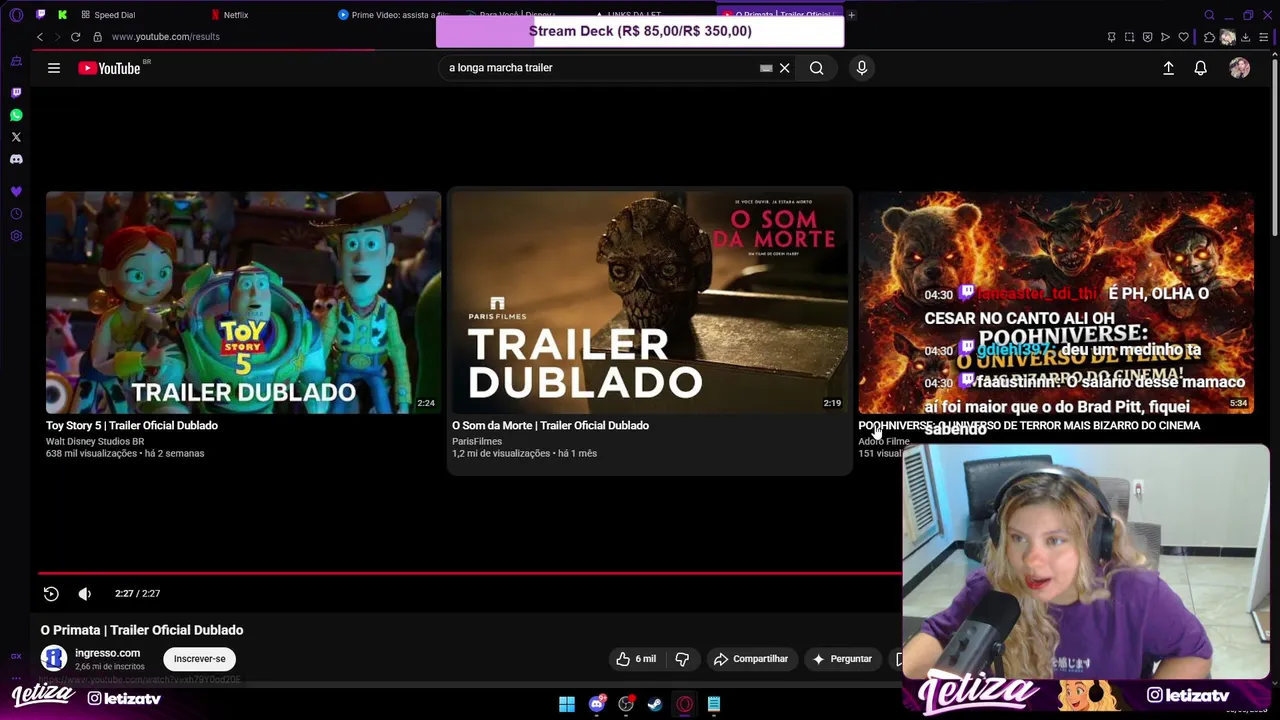
Task: Switch to the Prime Video tab
Action: point(392,15)
